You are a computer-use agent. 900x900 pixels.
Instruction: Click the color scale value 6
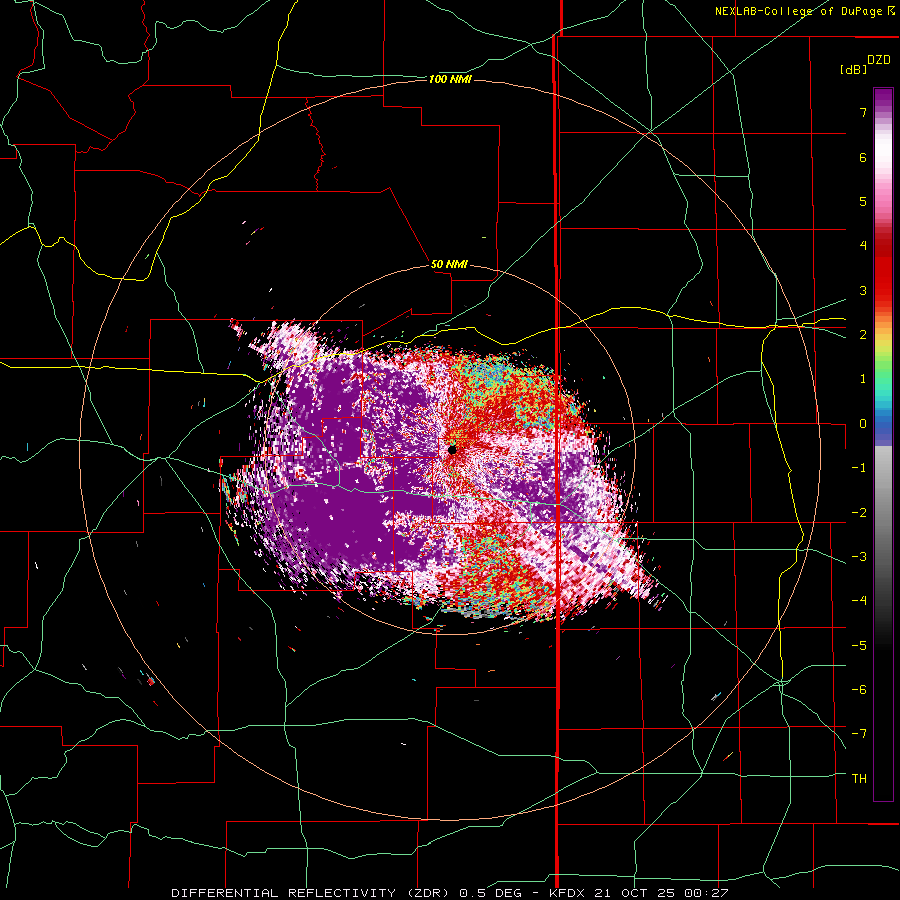[863, 157]
